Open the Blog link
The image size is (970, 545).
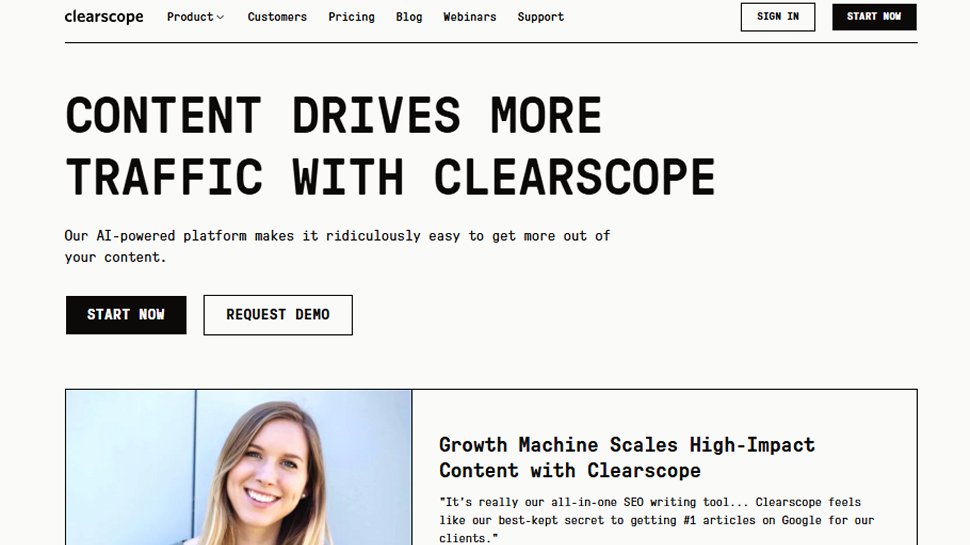click(409, 17)
